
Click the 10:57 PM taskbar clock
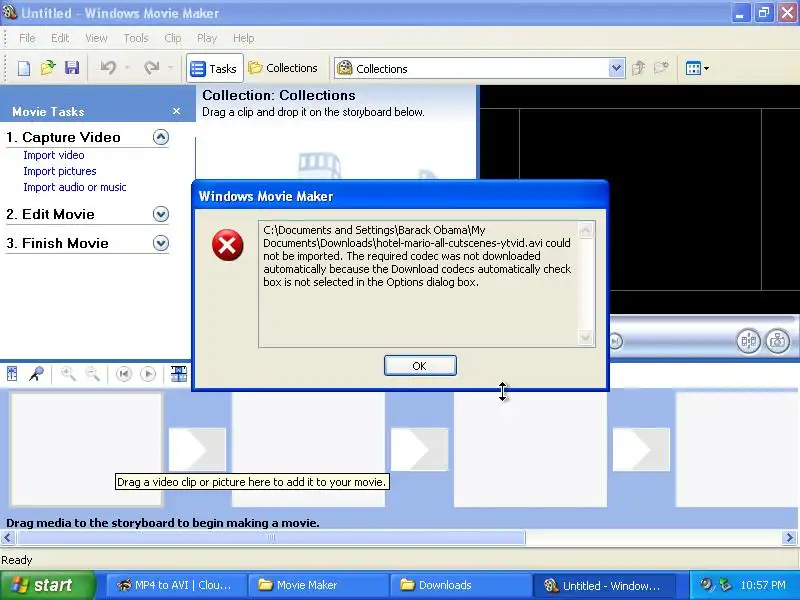(x=763, y=585)
